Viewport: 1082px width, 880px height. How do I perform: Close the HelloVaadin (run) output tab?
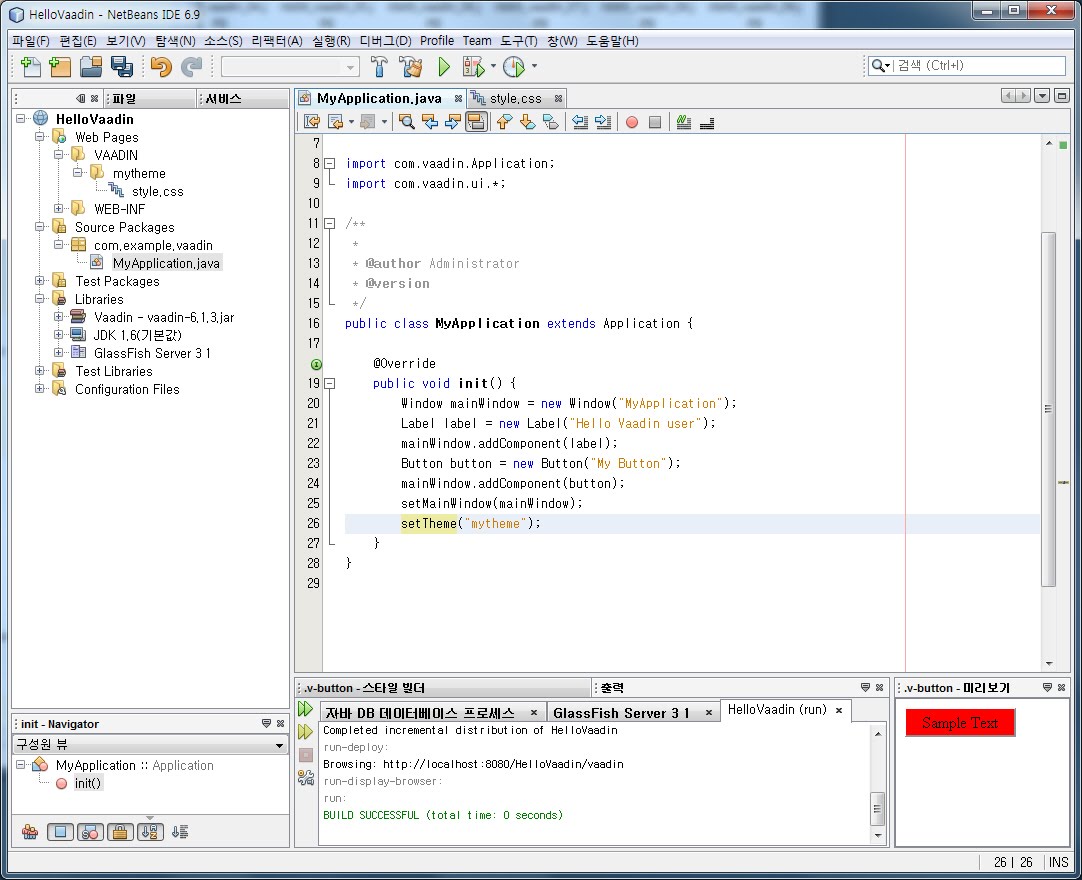pos(839,710)
